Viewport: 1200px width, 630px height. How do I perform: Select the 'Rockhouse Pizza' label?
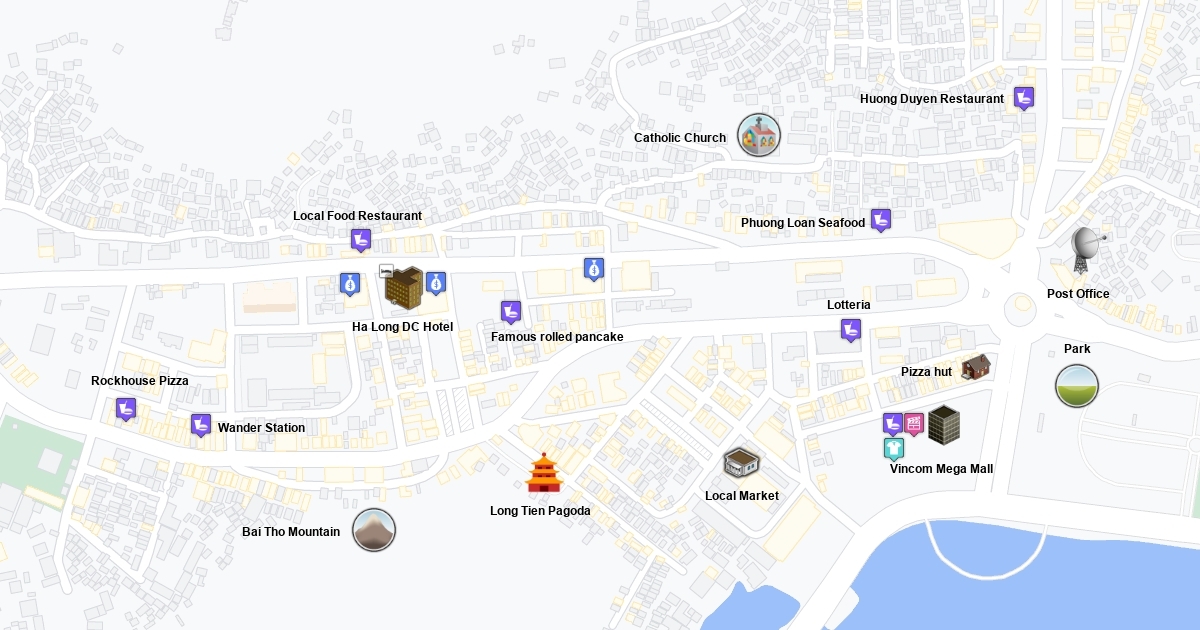140,381
